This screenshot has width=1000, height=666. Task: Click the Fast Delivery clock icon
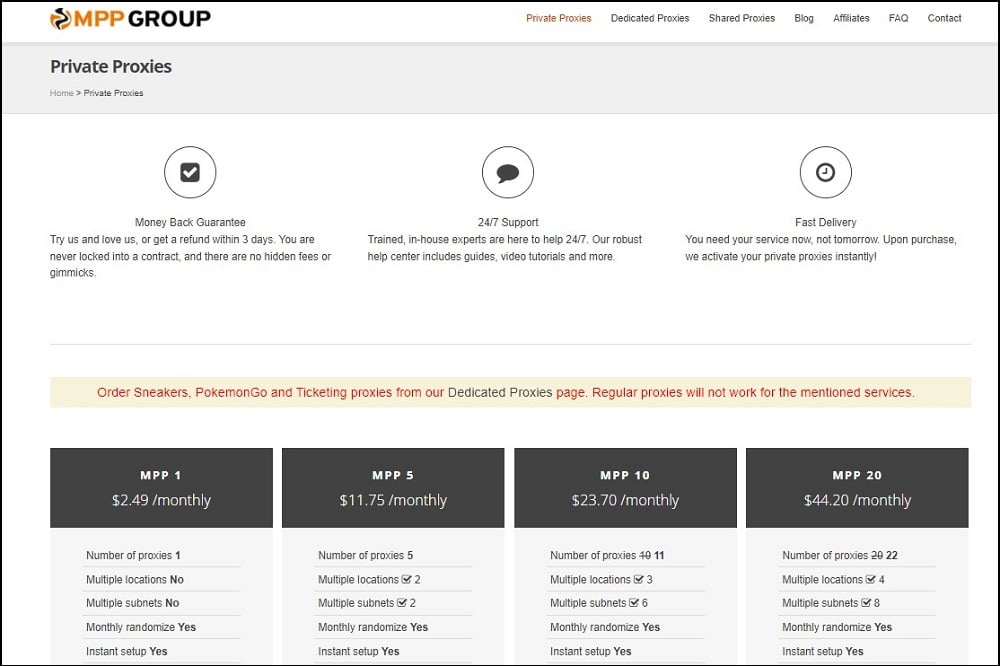coord(825,172)
